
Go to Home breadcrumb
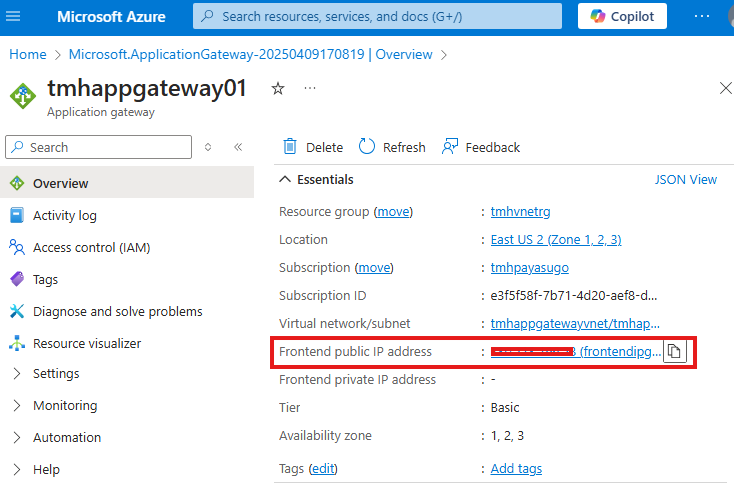pyautogui.click(x=28, y=54)
